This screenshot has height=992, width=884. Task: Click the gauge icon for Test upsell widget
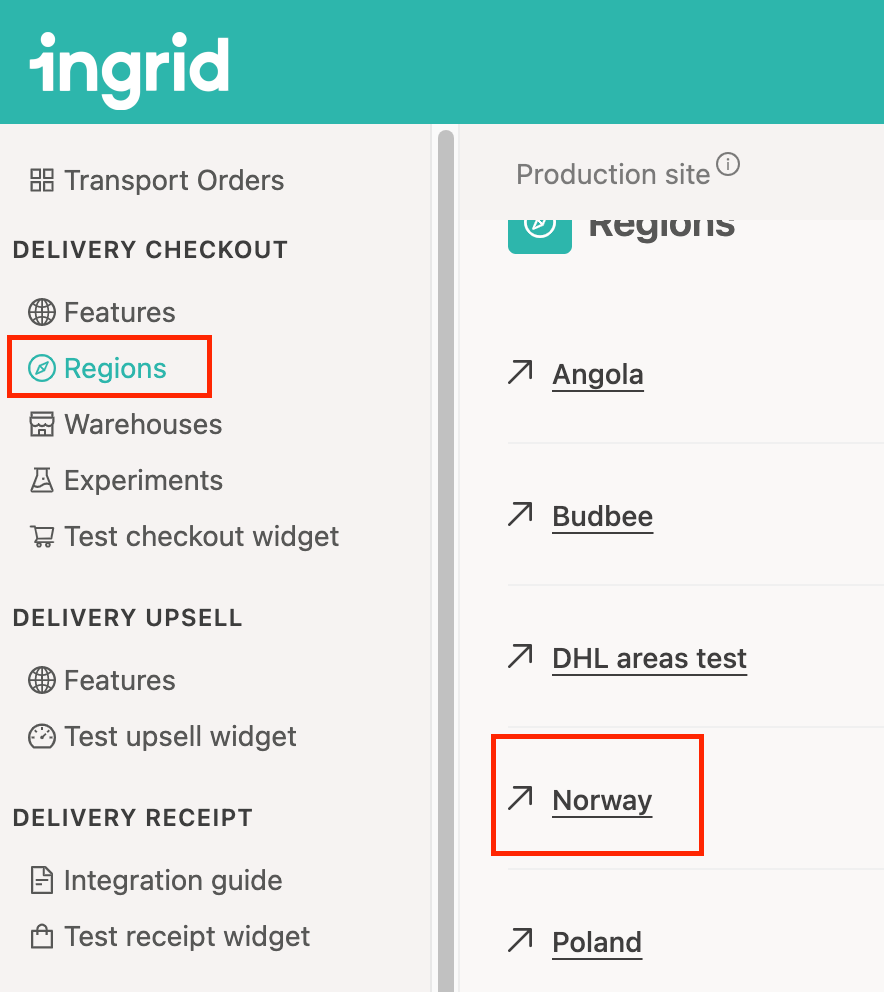pyautogui.click(x=42, y=737)
